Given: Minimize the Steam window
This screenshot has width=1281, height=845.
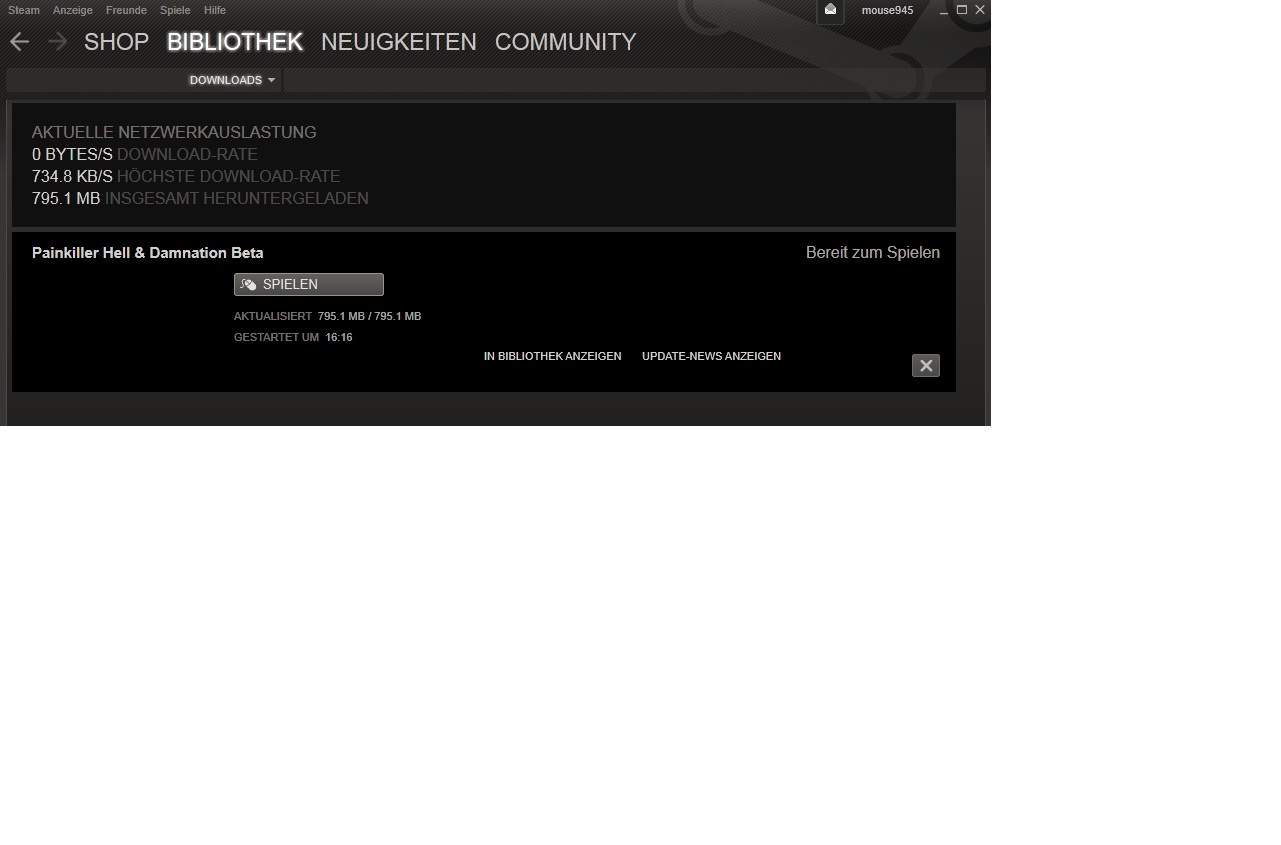Looking at the screenshot, I should click(x=944, y=10).
